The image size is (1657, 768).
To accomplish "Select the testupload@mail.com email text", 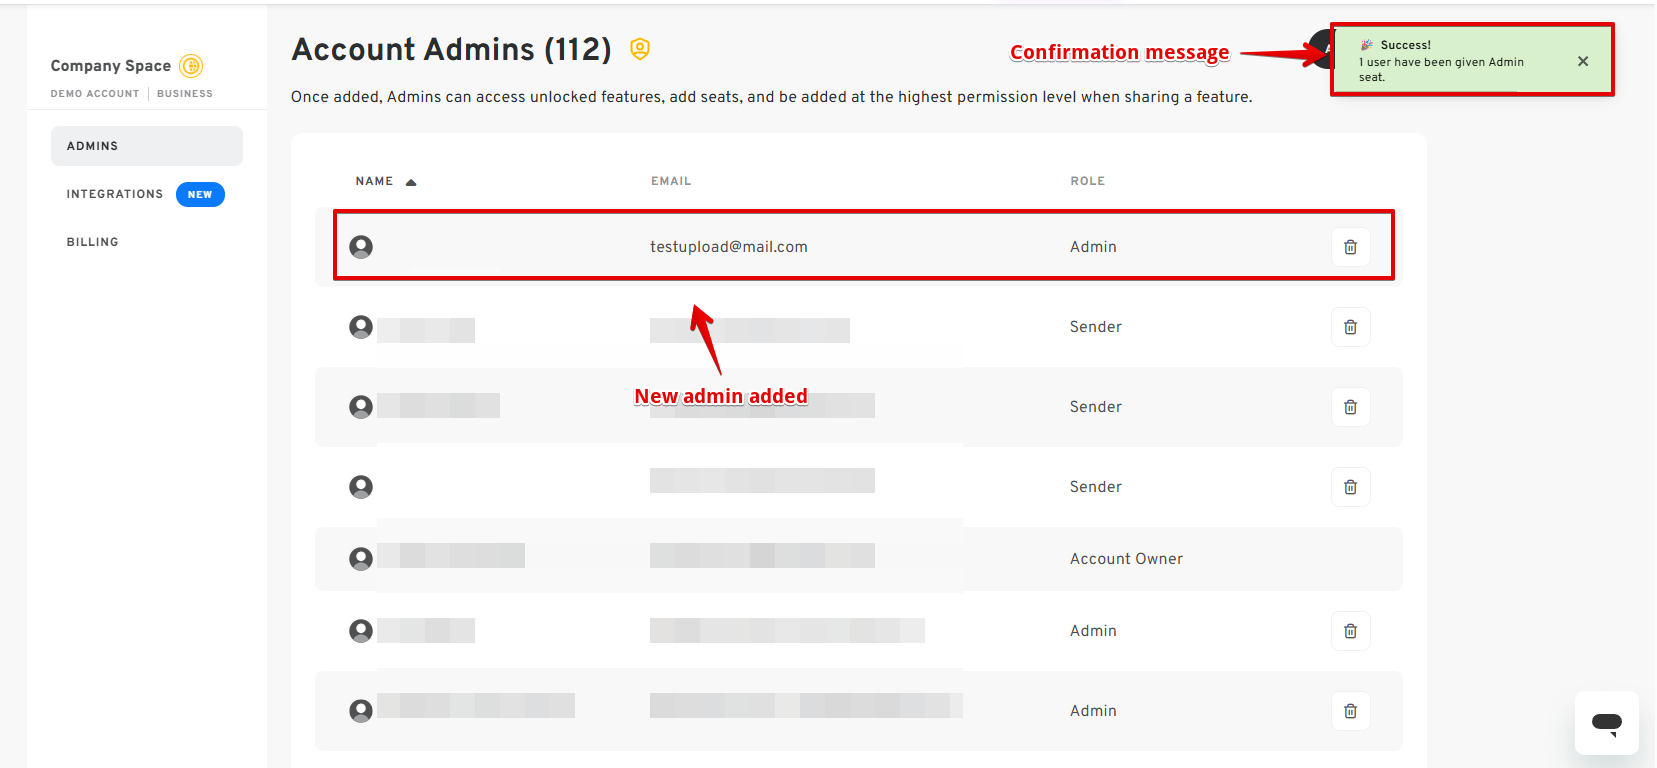I will 729,247.
